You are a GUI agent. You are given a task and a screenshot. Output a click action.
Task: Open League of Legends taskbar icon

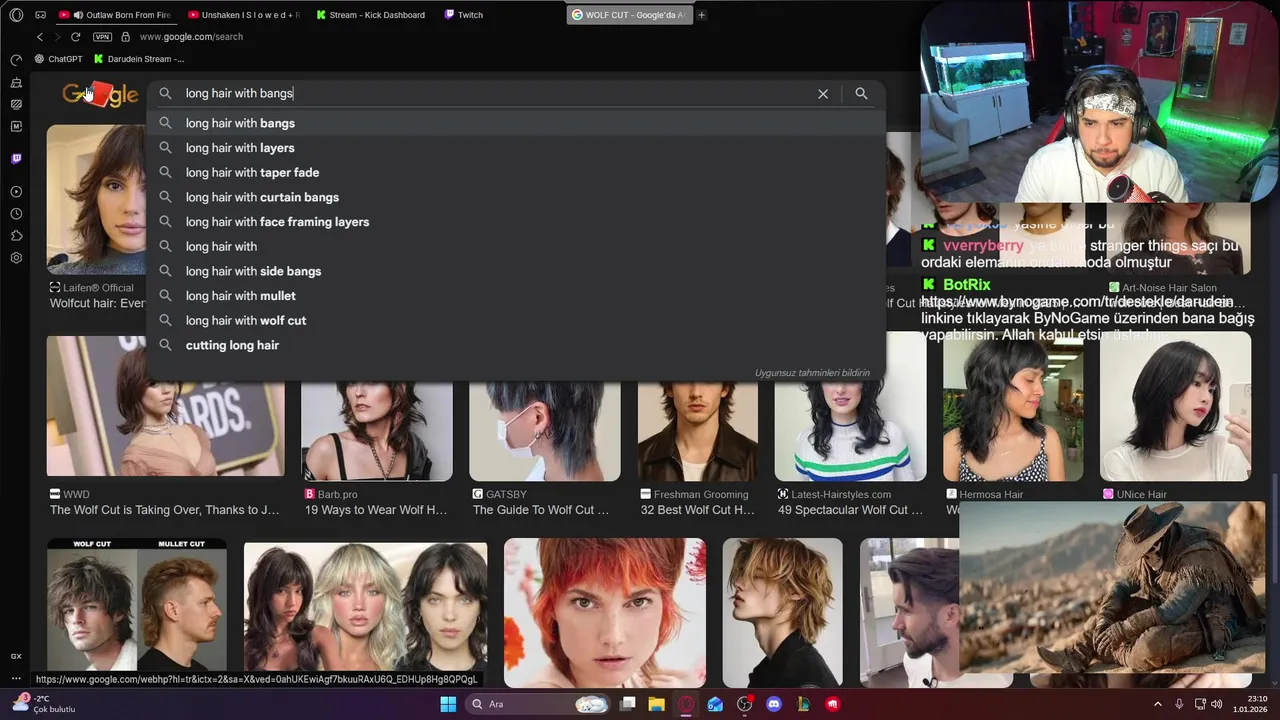click(x=802, y=704)
